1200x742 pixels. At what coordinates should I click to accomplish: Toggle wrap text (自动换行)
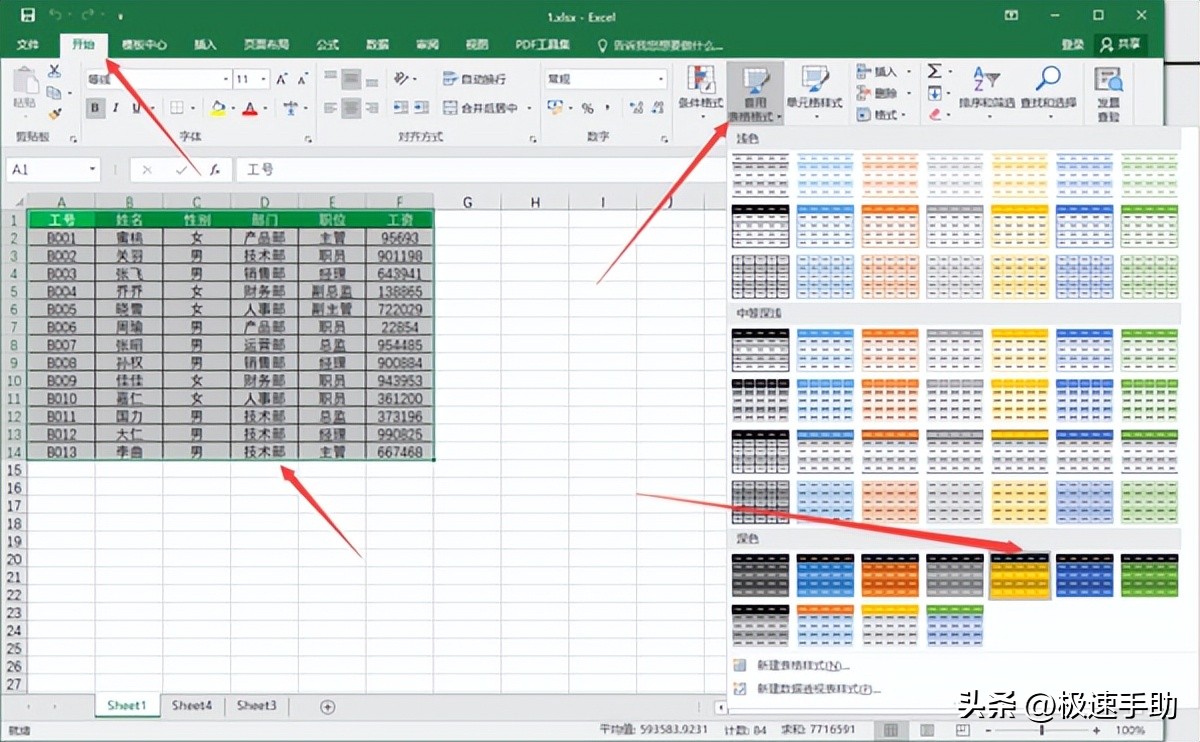pos(476,79)
